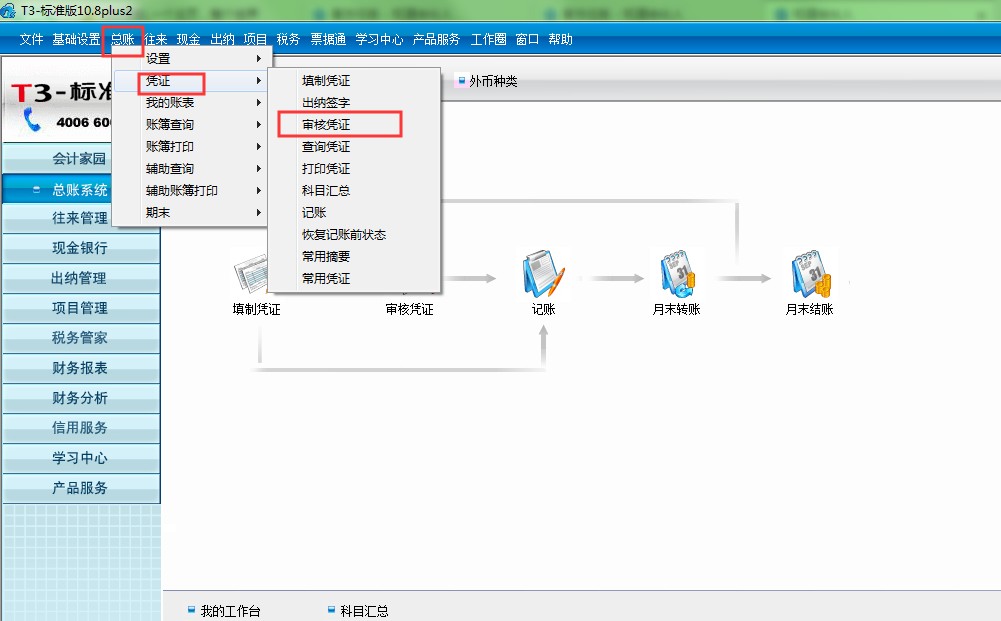Open the 文件 menu

click(x=31, y=40)
